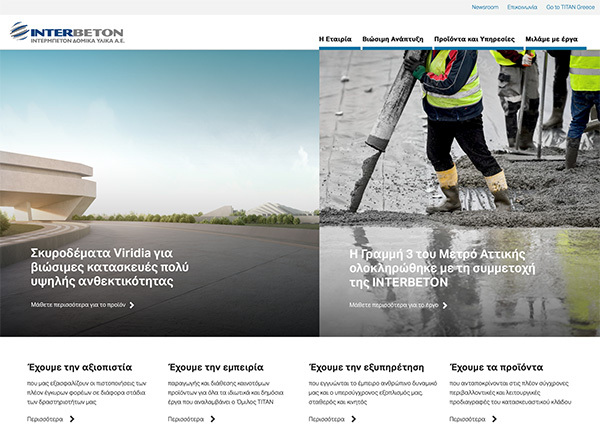
Task: Click the INTERBETON logo
Action: 67,32
